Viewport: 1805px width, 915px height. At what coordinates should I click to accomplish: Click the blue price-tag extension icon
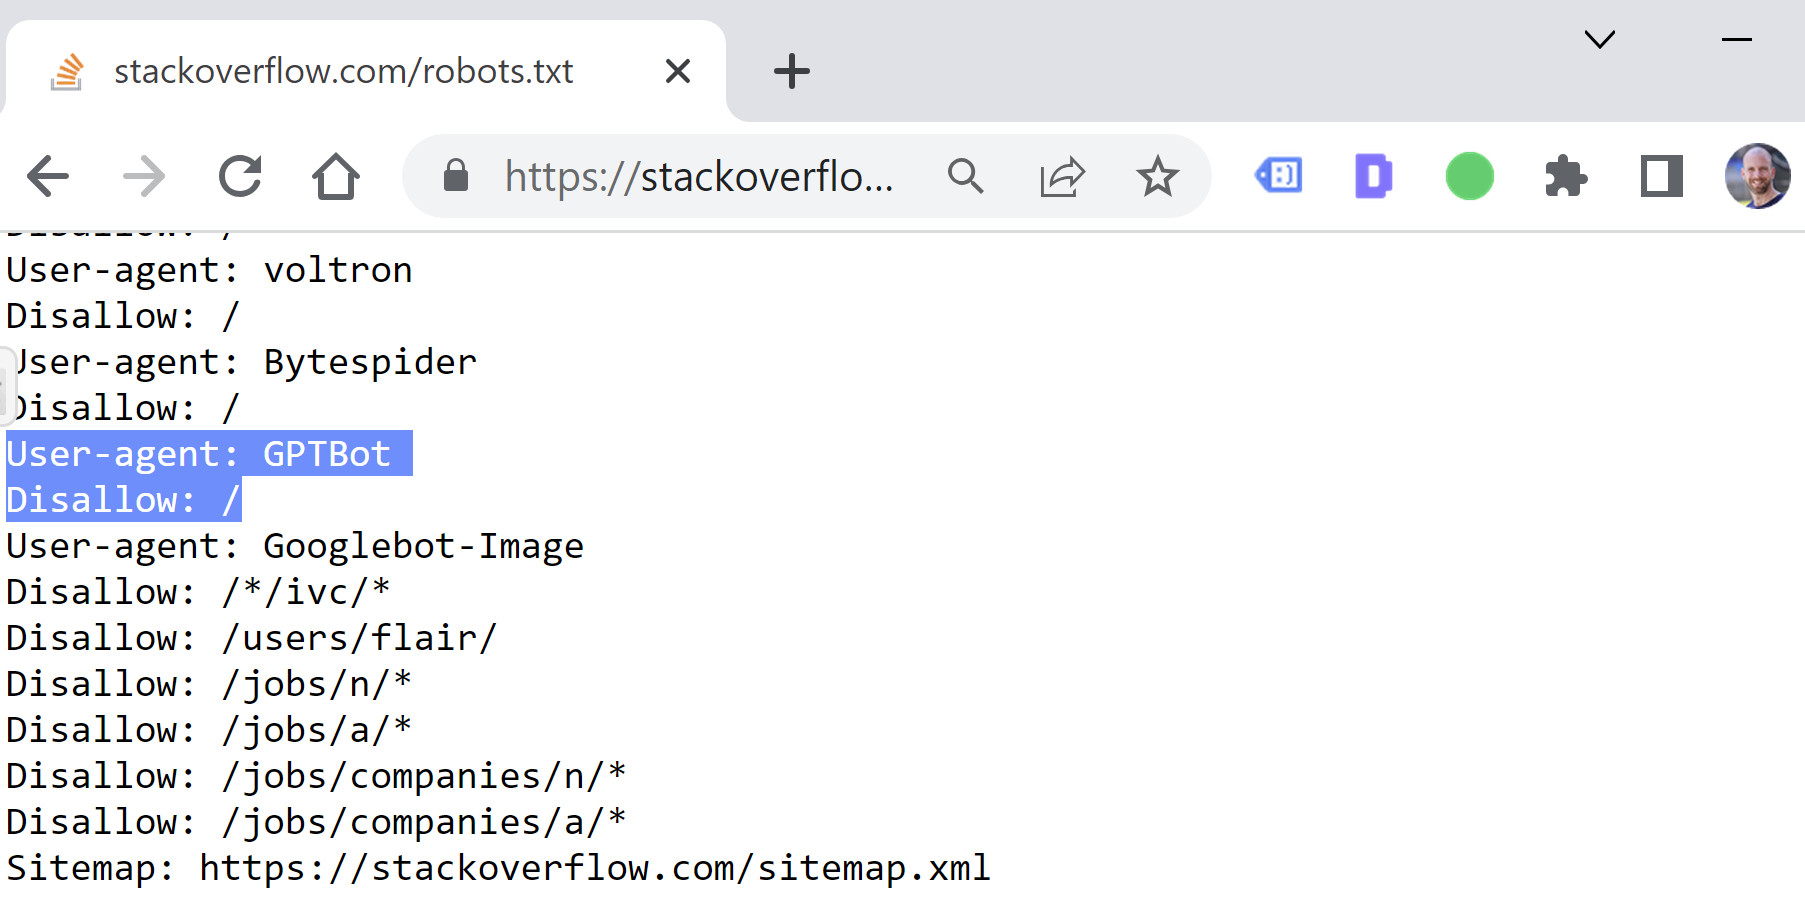coord(1277,176)
